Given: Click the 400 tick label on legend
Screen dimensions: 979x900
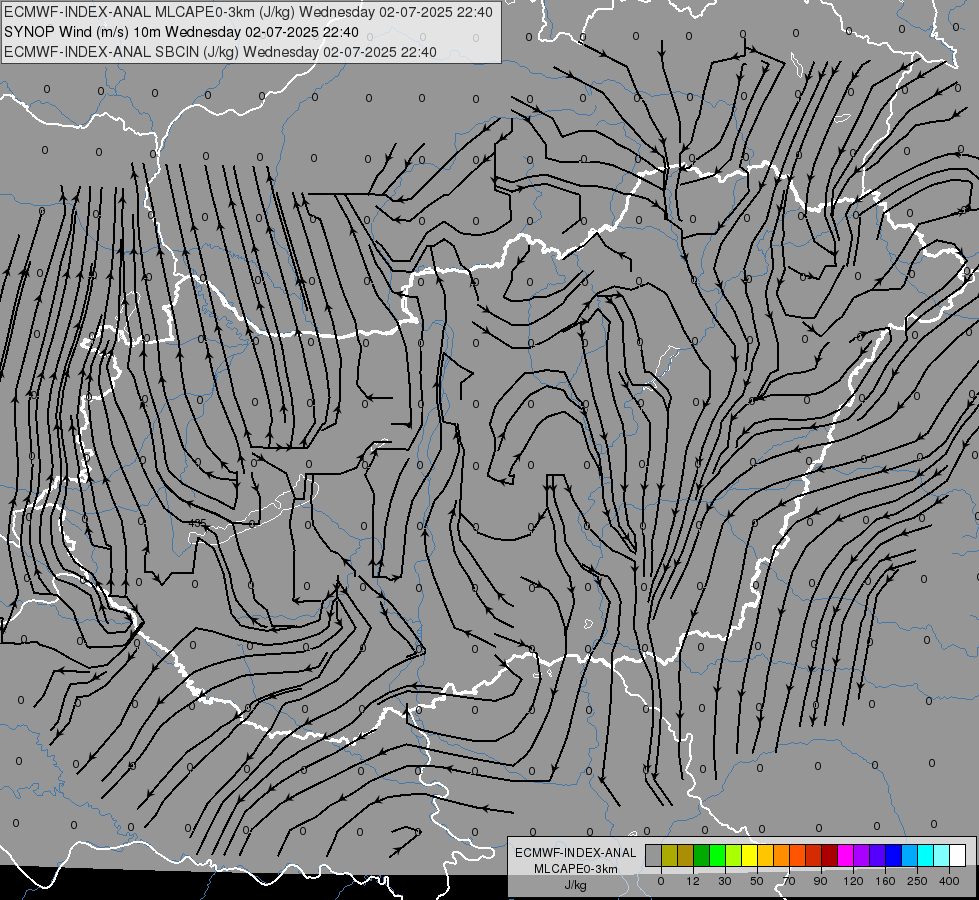Looking at the screenshot, I should (x=949, y=881).
